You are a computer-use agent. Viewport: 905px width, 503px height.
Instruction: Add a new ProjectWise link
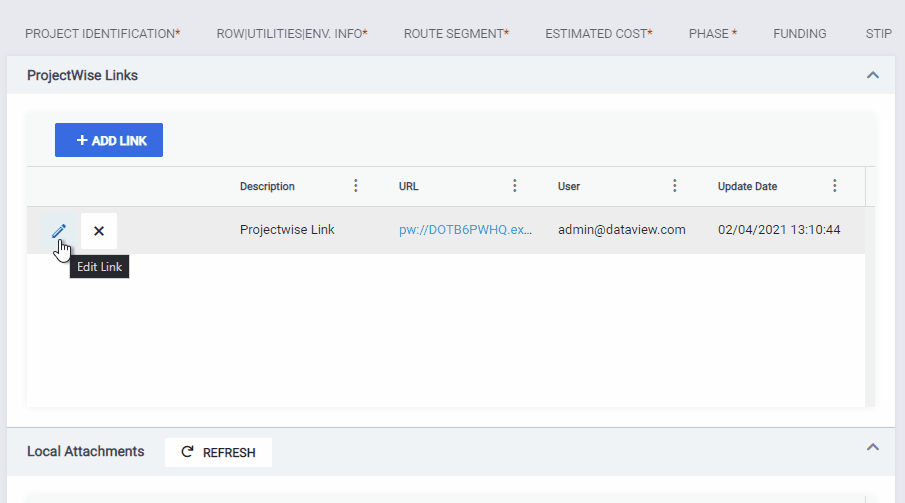pyautogui.click(x=109, y=140)
